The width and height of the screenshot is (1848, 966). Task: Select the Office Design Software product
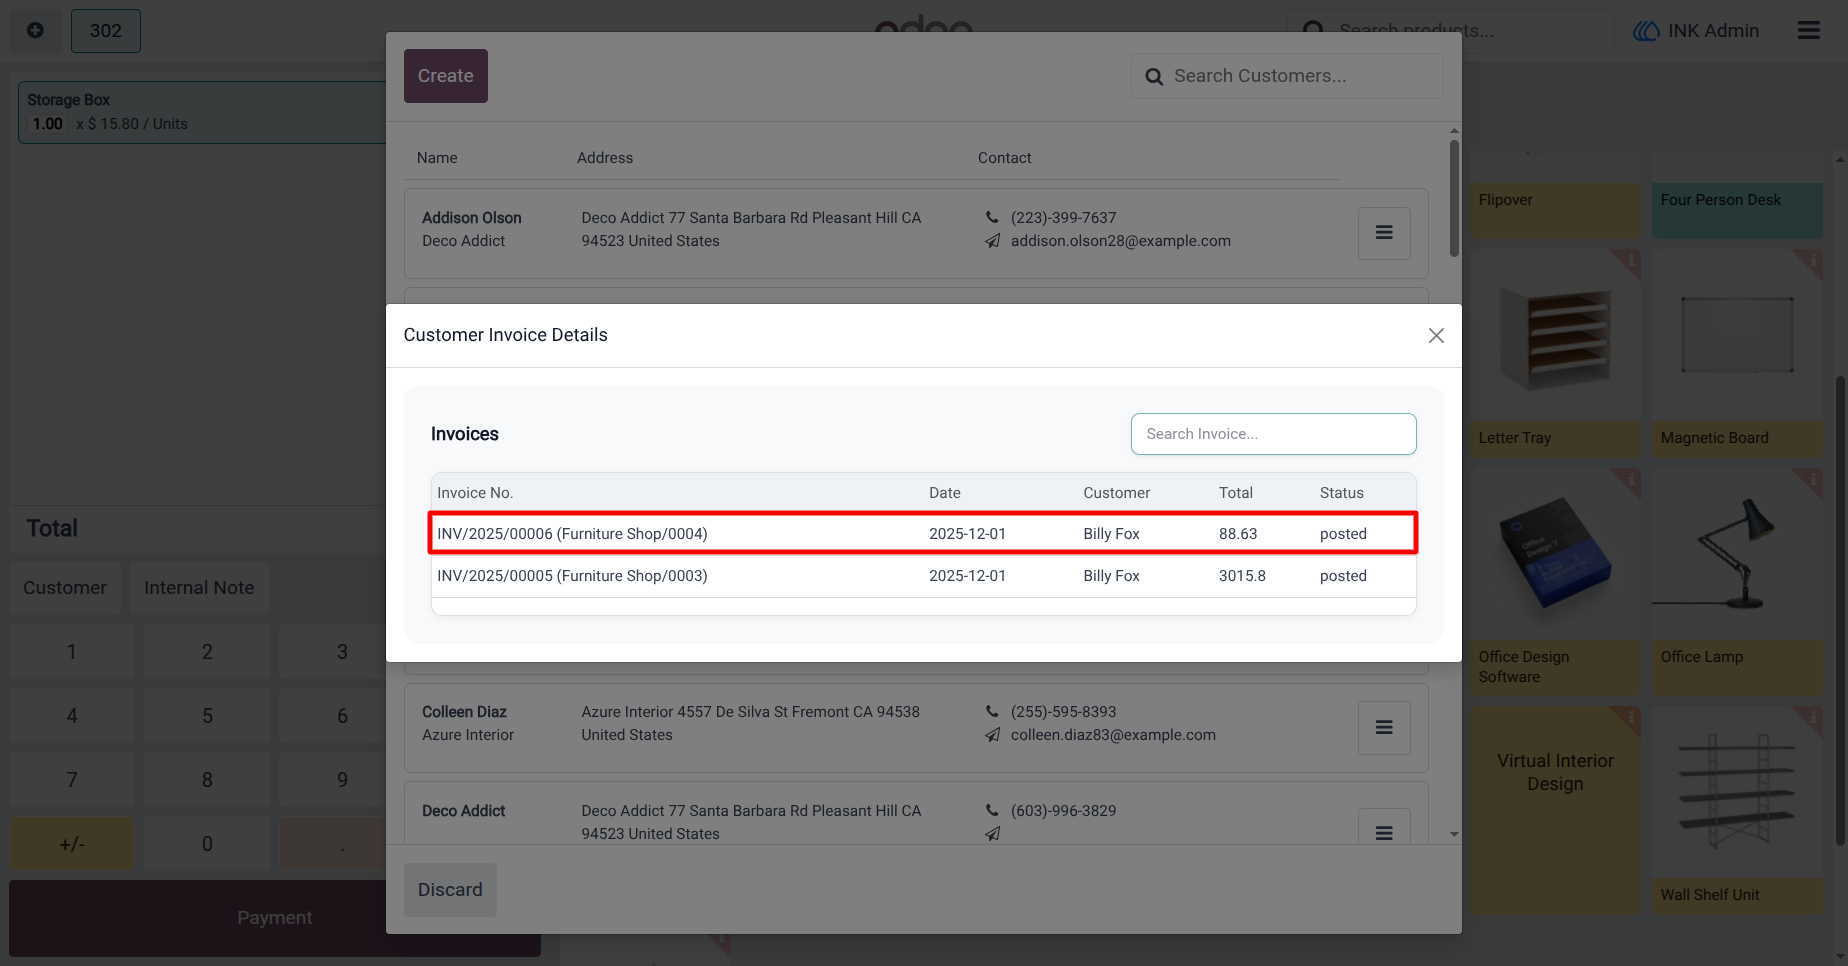click(1556, 582)
